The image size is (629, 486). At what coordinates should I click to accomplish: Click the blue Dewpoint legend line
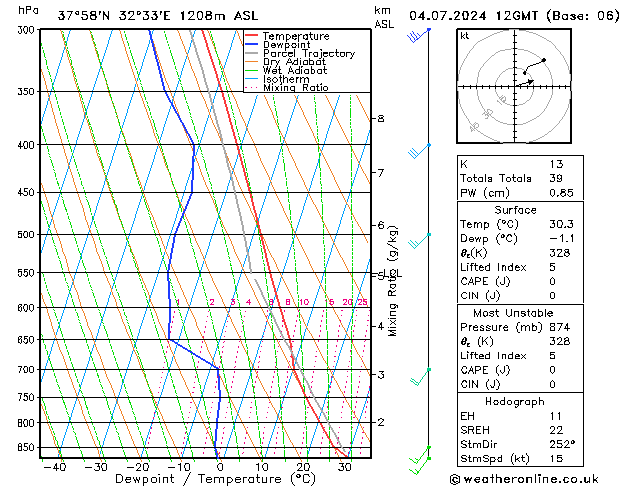point(252,45)
